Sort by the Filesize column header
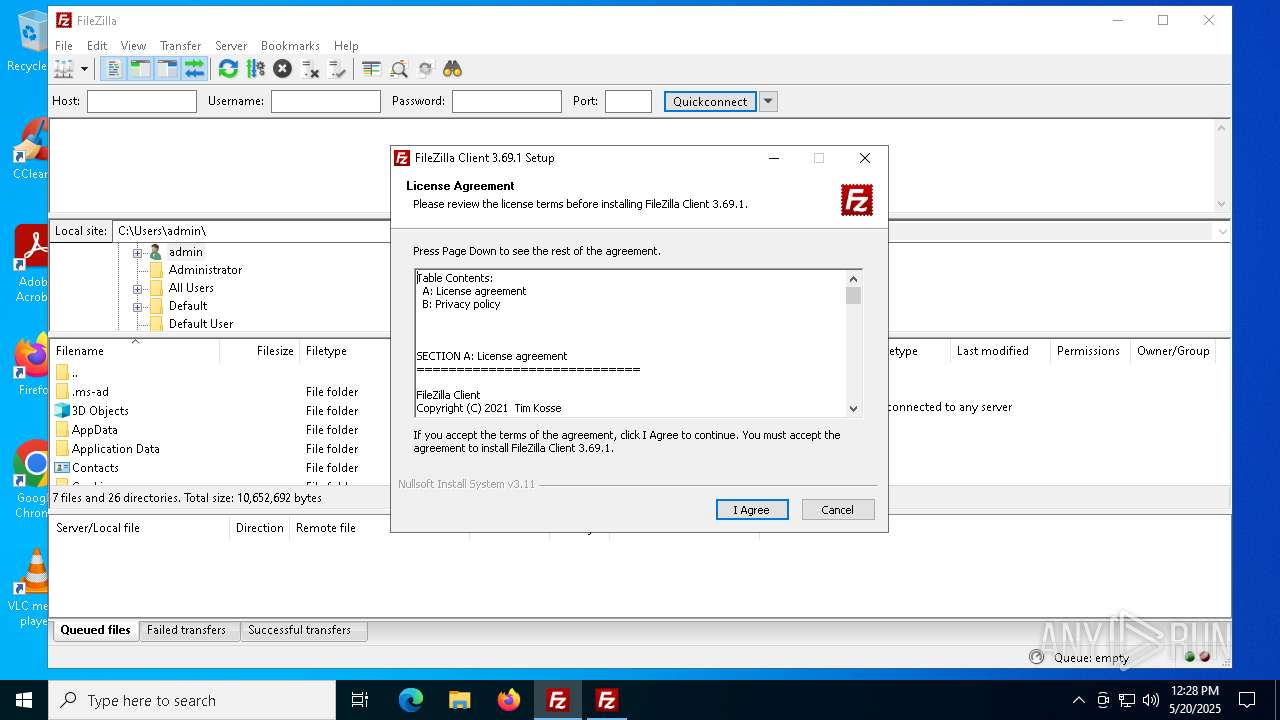Viewport: 1280px width, 720px height. tap(261, 351)
